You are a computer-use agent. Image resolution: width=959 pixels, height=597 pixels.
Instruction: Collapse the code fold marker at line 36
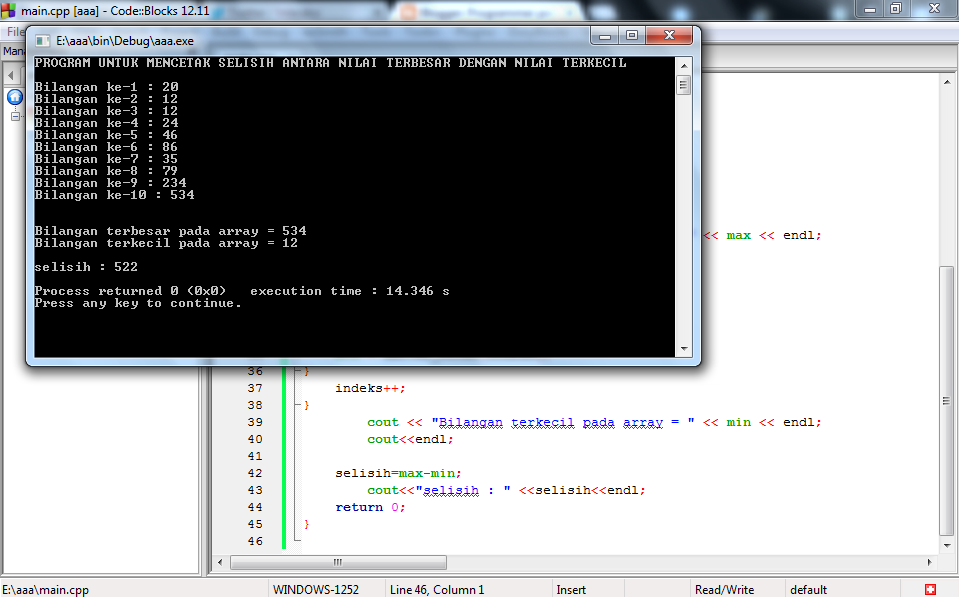[x=297, y=372]
